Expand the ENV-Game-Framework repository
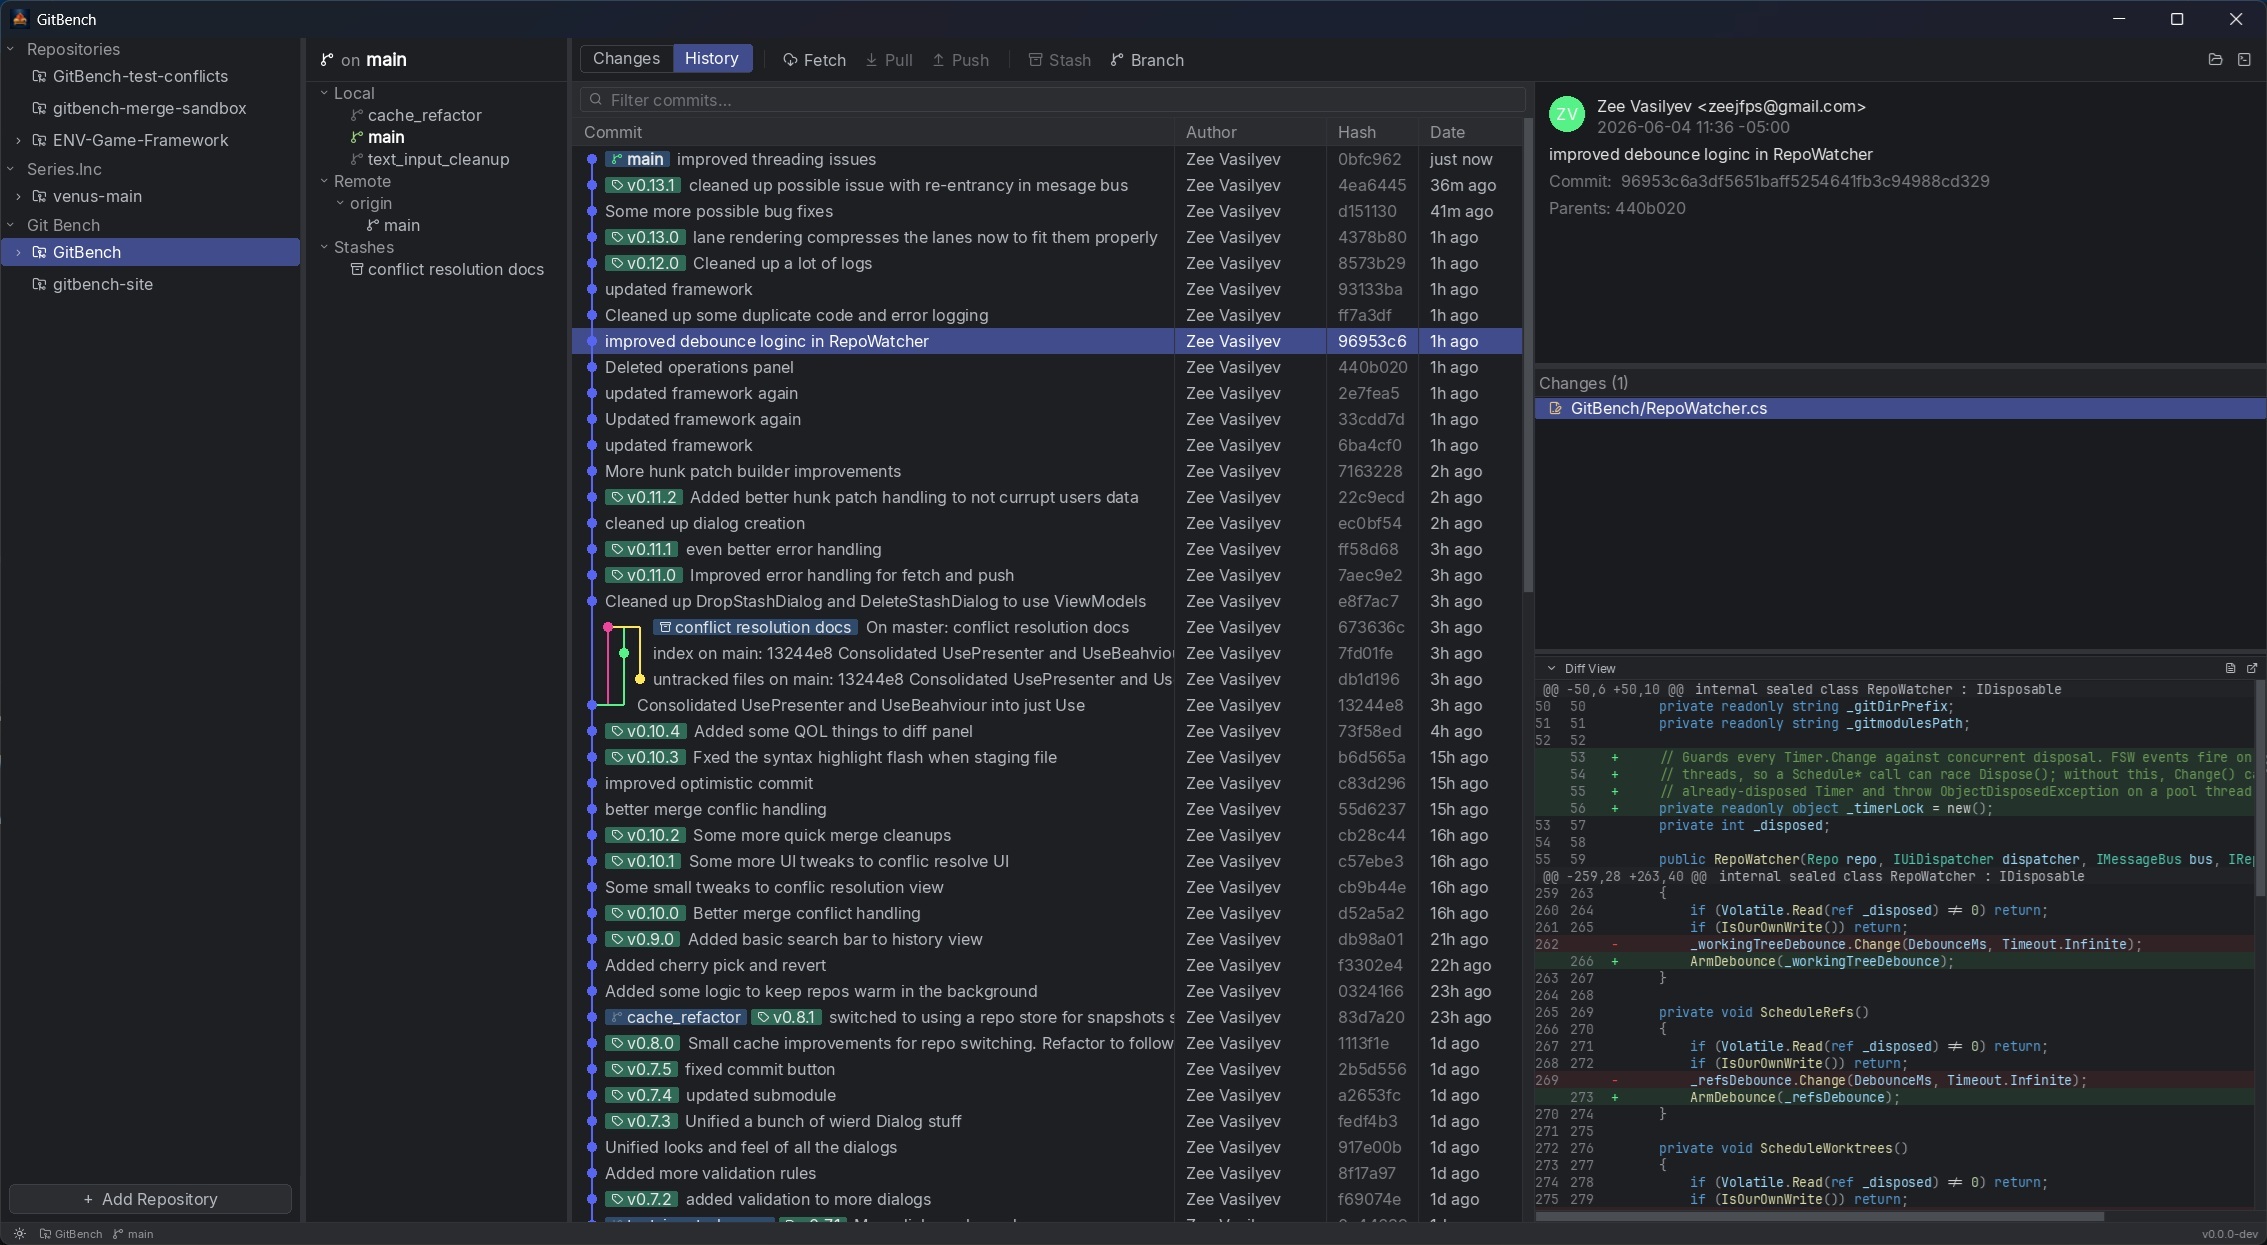This screenshot has width=2267, height=1245. (18, 140)
